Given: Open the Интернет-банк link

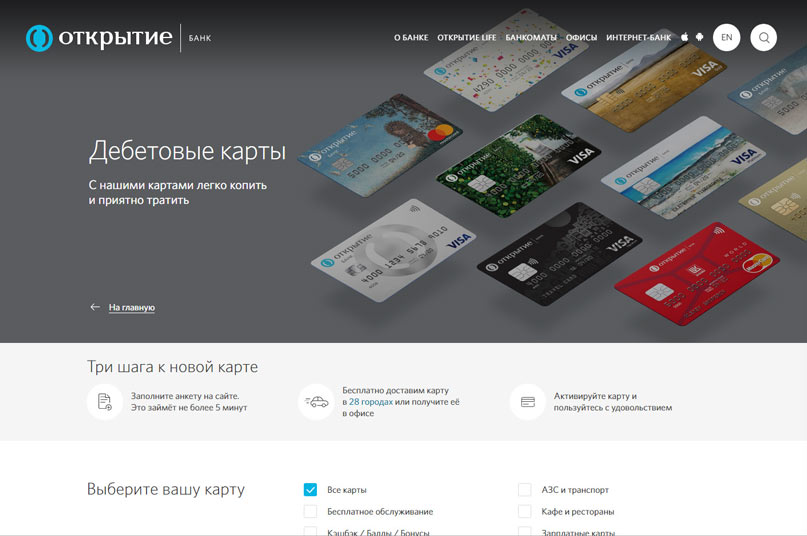Looking at the screenshot, I should pos(638,38).
